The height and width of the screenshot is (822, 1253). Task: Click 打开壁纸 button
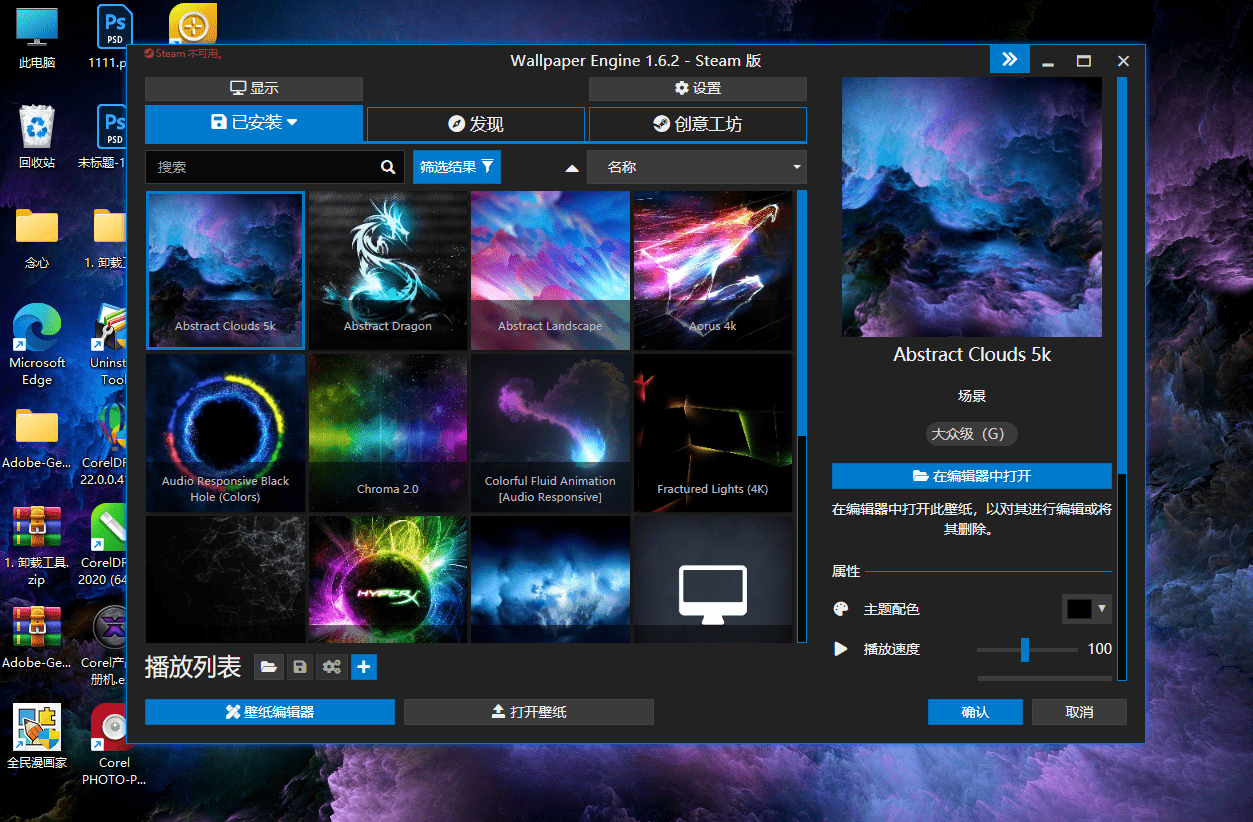(529, 712)
